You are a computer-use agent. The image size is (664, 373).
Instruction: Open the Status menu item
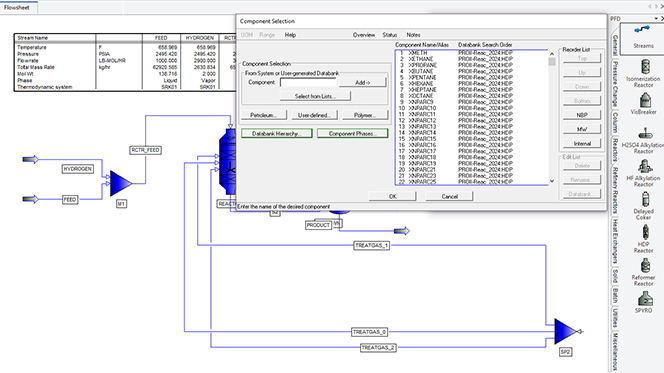click(390, 35)
